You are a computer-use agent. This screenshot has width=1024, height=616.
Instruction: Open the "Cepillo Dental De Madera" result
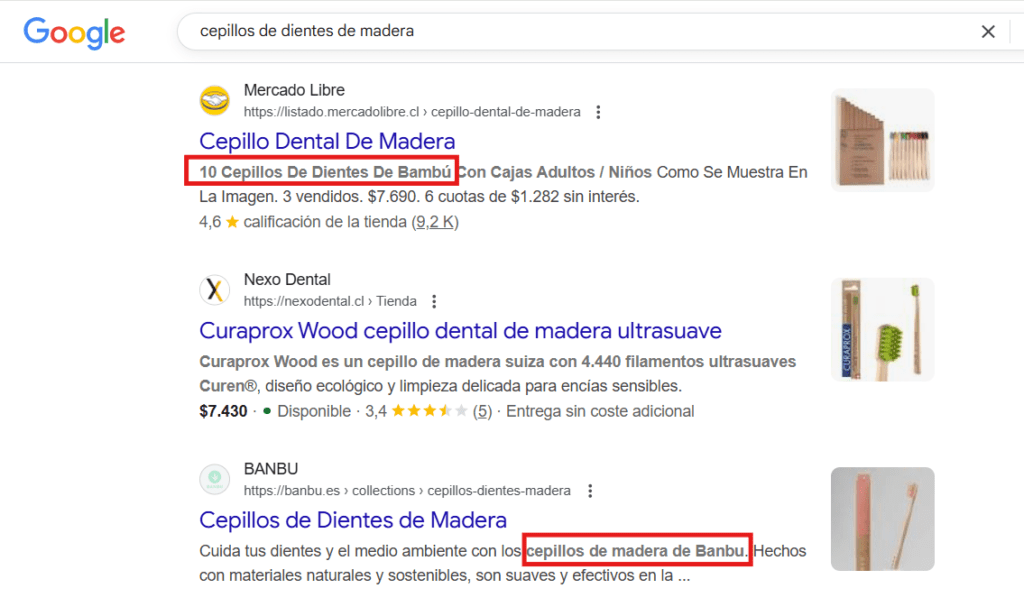pos(327,141)
